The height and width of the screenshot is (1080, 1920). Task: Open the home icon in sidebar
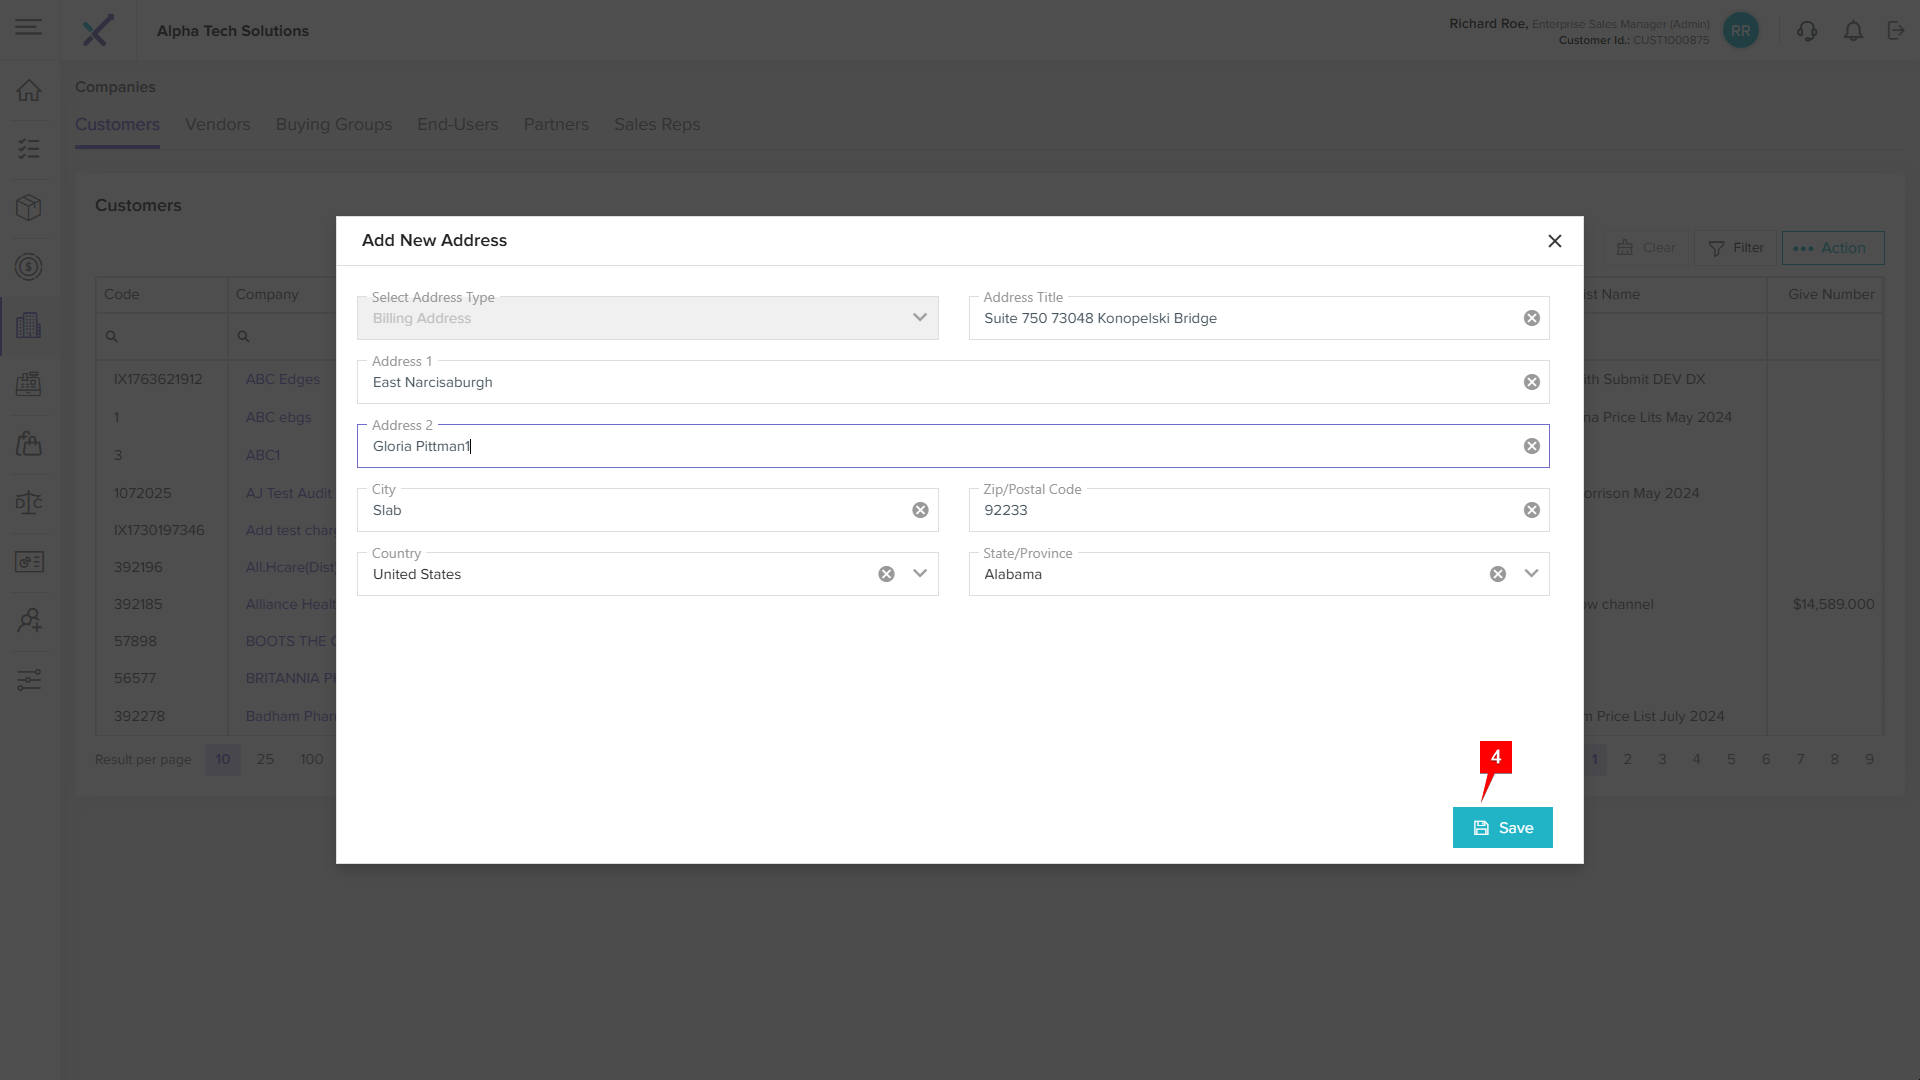coord(29,90)
